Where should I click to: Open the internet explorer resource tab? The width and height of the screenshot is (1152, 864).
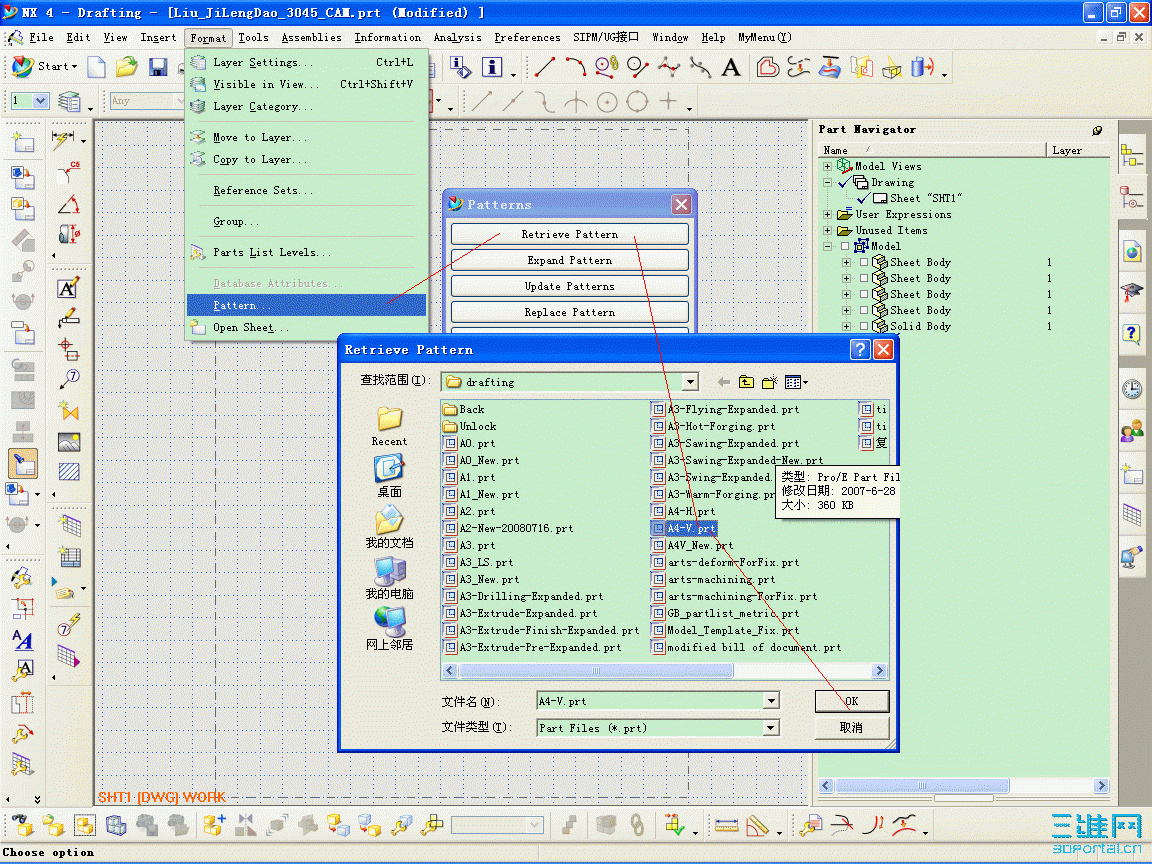1132,252
